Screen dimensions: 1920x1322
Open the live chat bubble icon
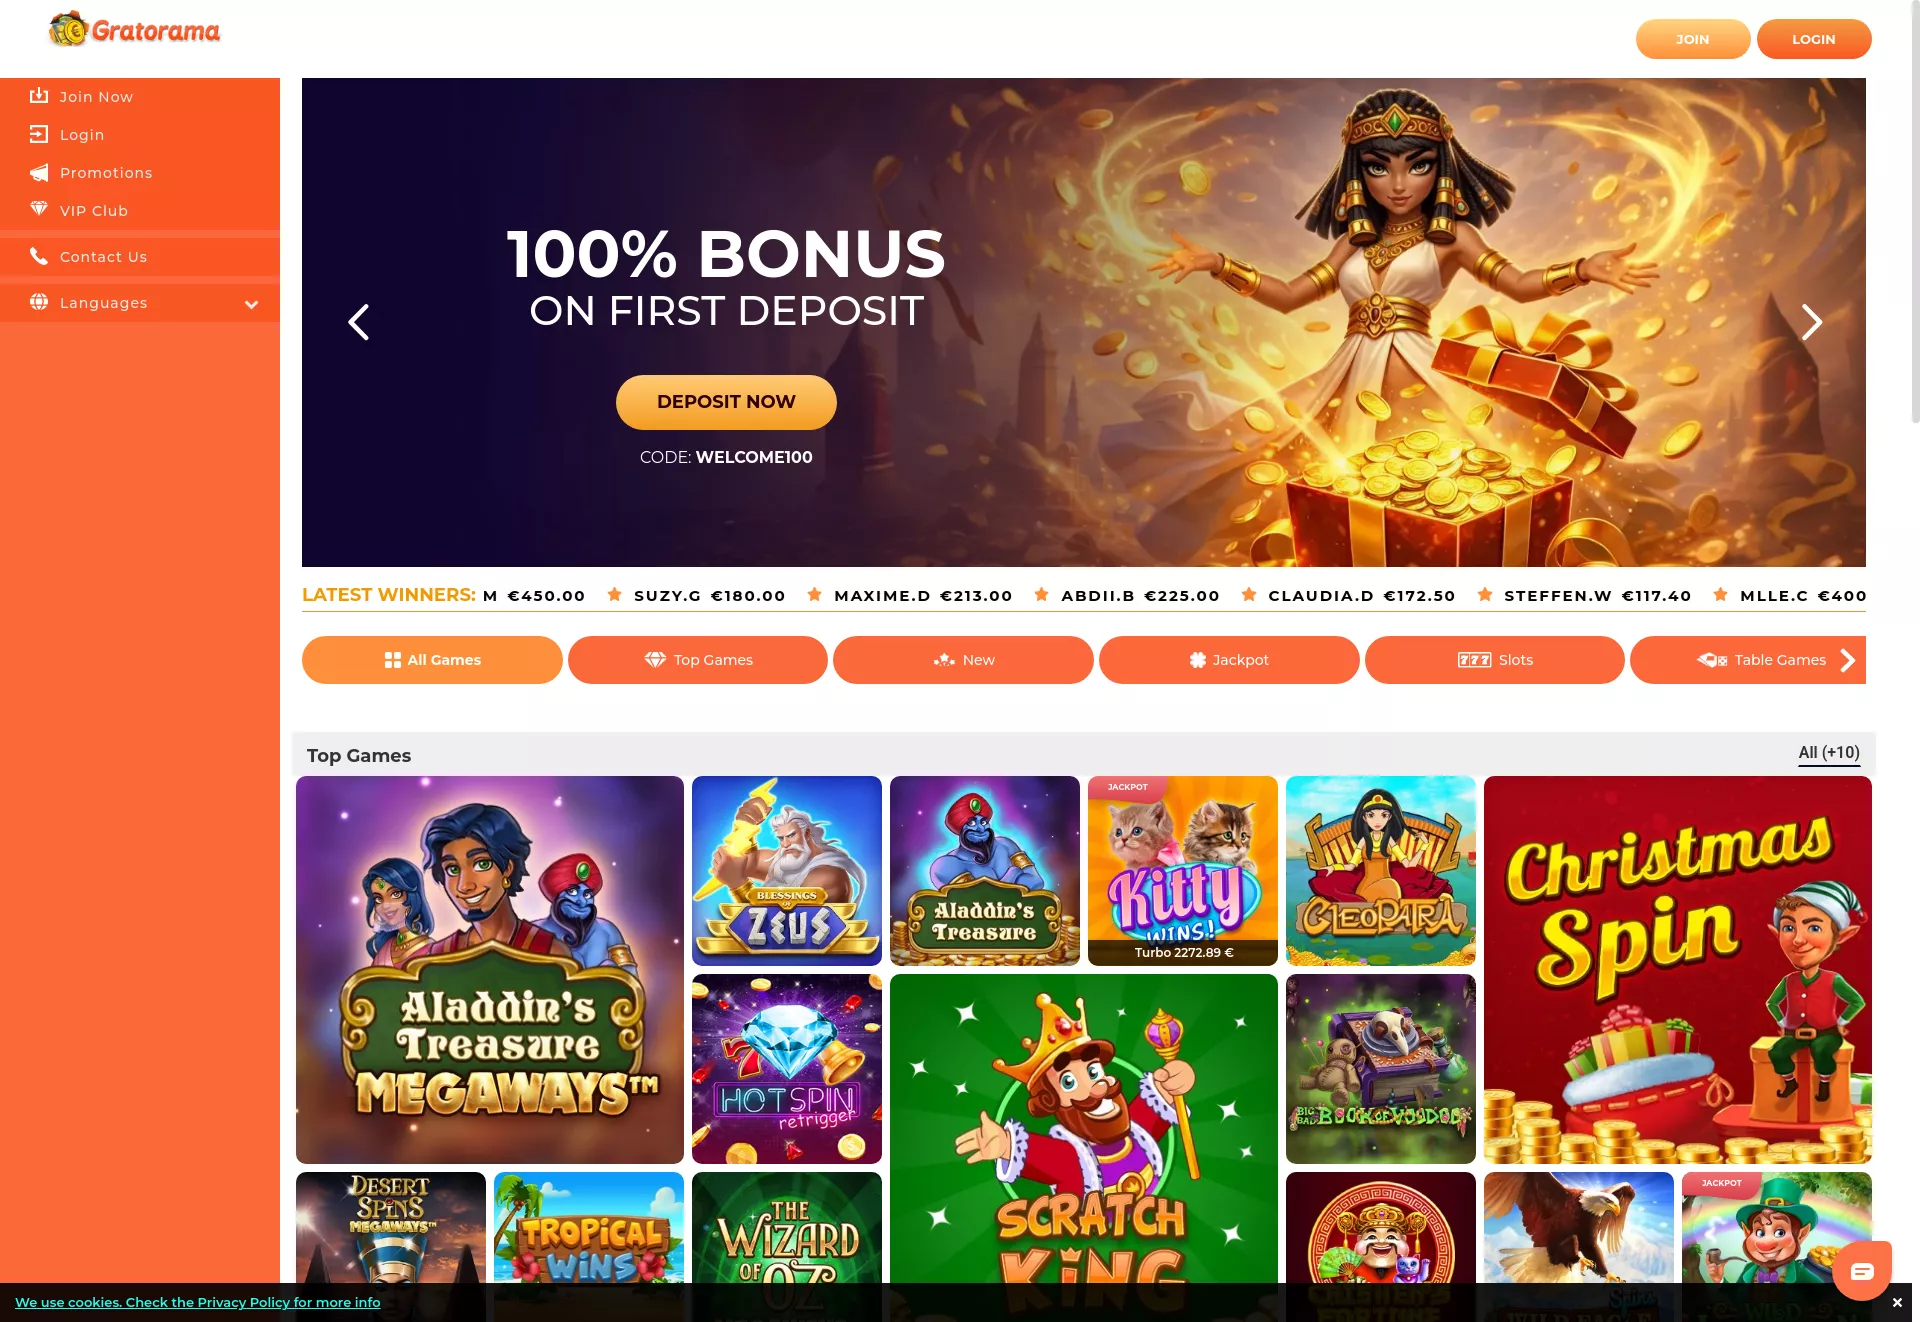pyautogui.click(x=1862, y=1270)
